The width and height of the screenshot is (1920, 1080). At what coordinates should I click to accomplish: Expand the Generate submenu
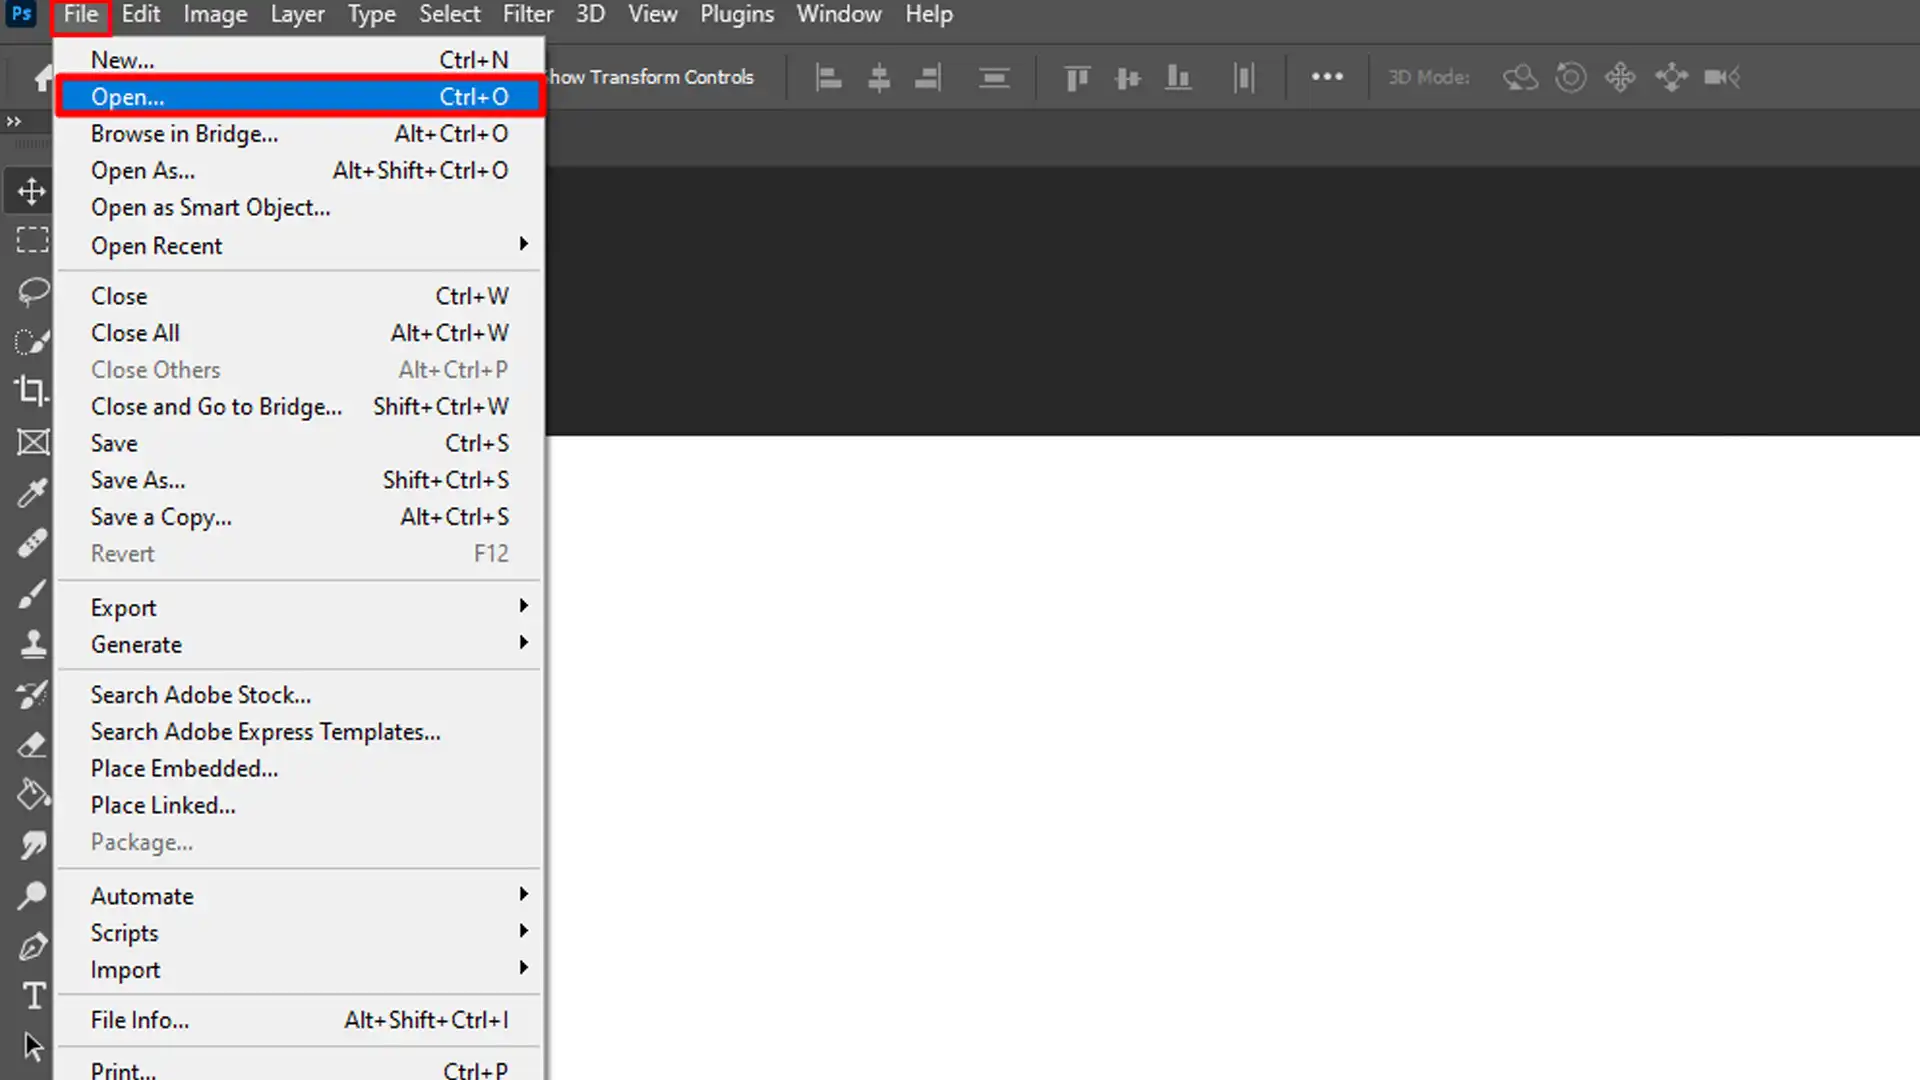point(300,644)
